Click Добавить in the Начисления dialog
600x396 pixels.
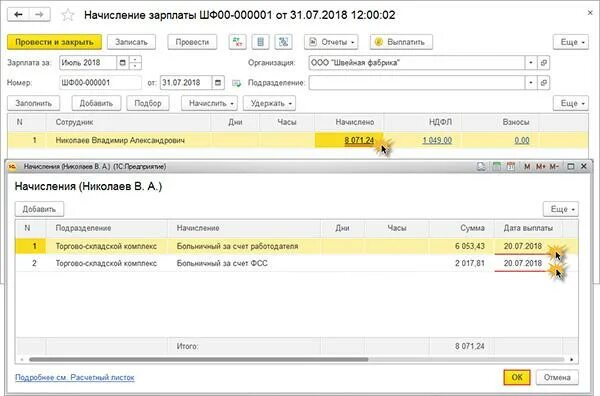click(39, 209)
